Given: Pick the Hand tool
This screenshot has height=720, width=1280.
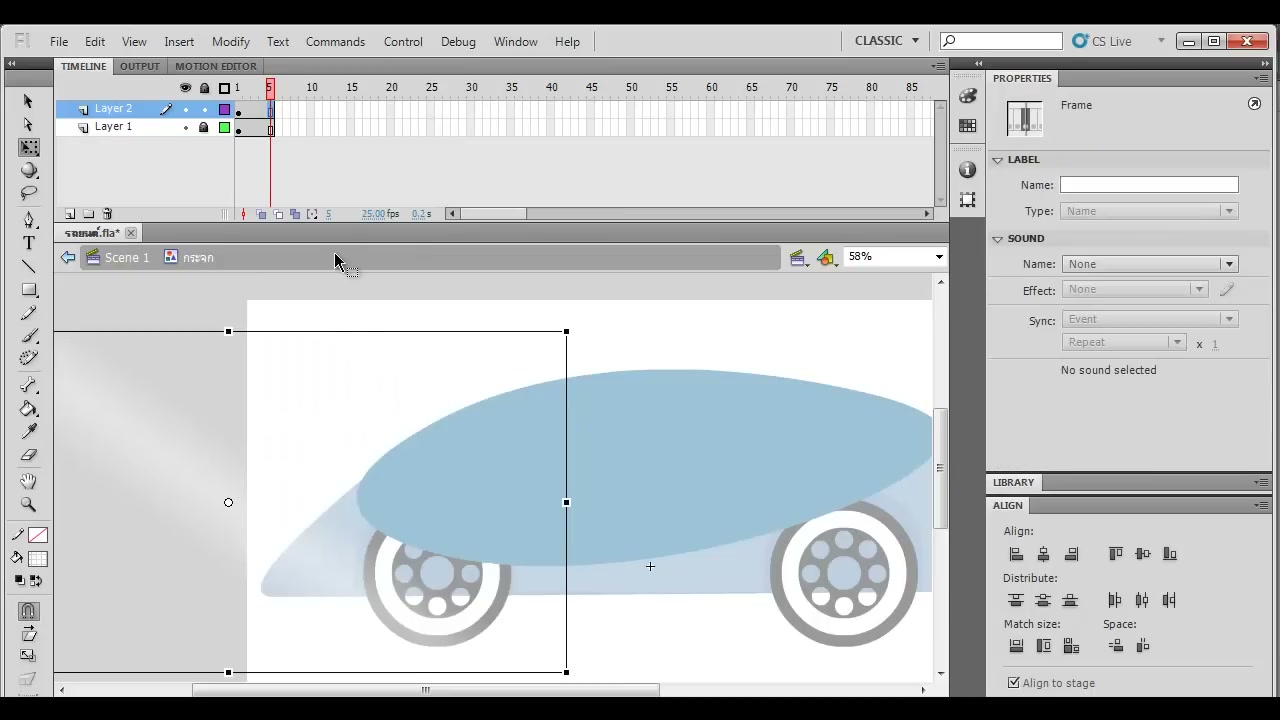Looking at the screenshot, I should [29, 481].
